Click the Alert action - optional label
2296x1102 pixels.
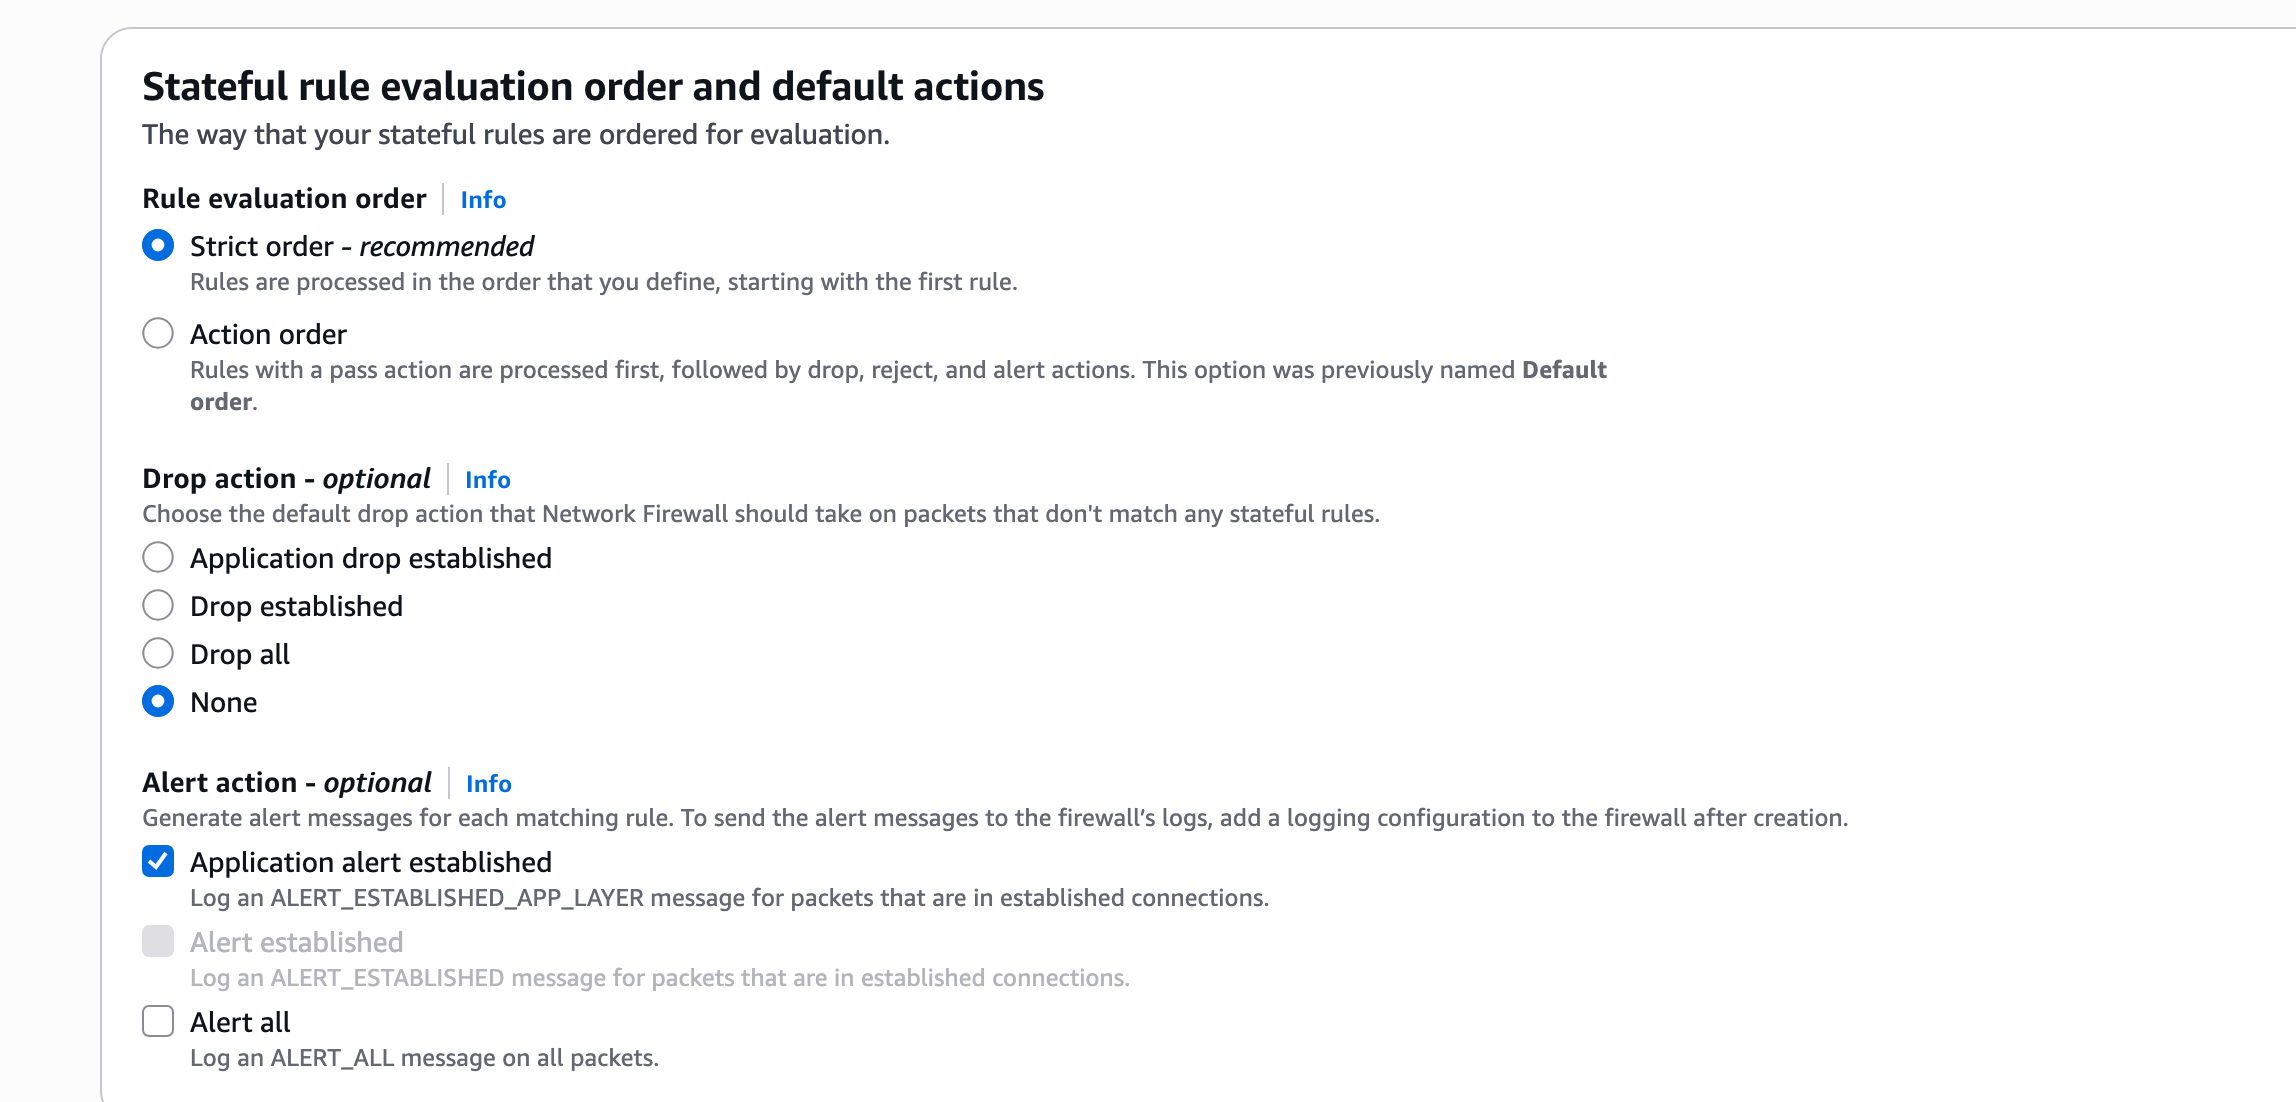[x=287, y=783]
